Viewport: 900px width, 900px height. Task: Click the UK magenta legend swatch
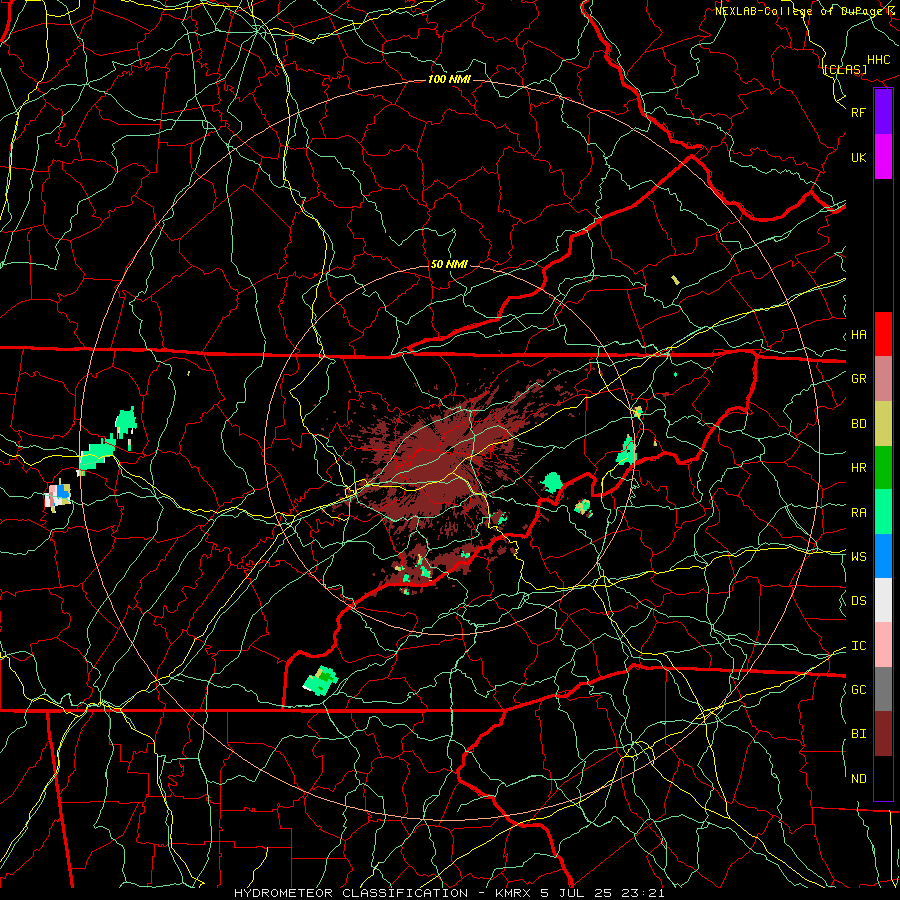tap(883, 157)
